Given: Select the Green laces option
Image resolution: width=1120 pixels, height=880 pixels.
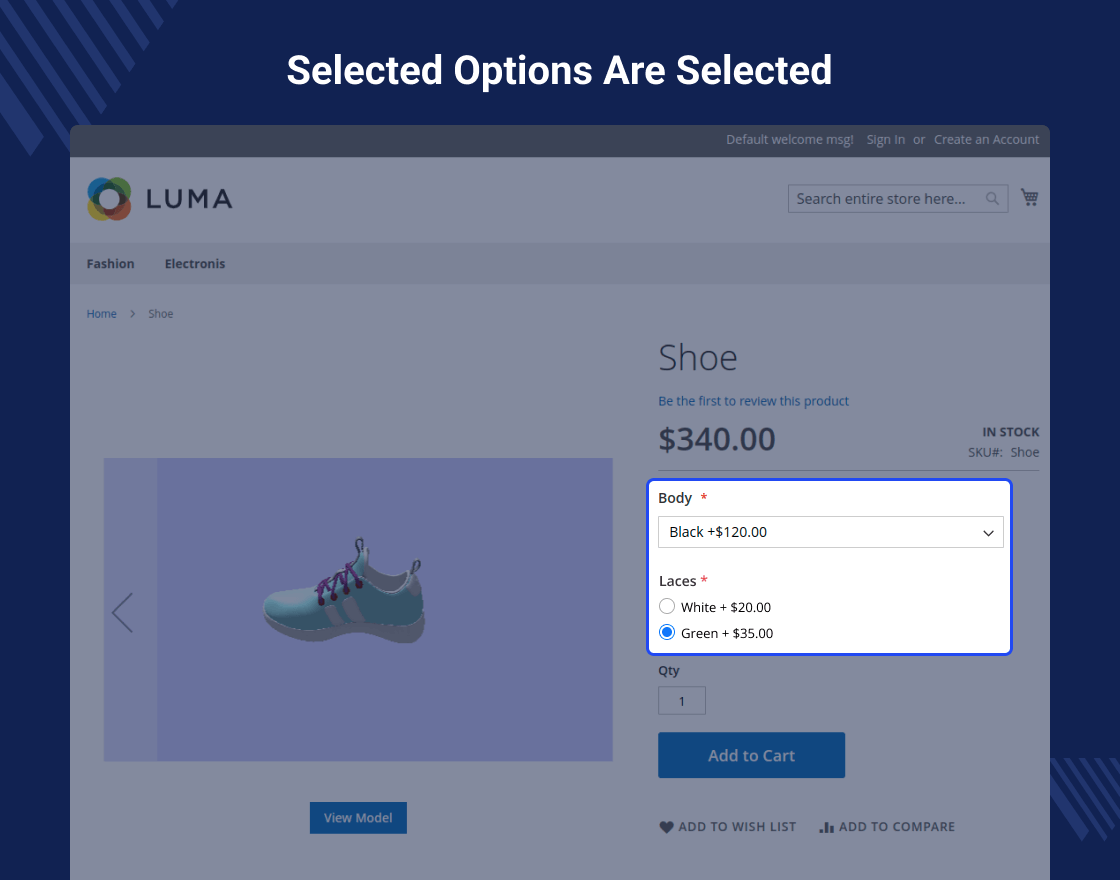Looking at the screenshot, I should (x=667, y=632).
